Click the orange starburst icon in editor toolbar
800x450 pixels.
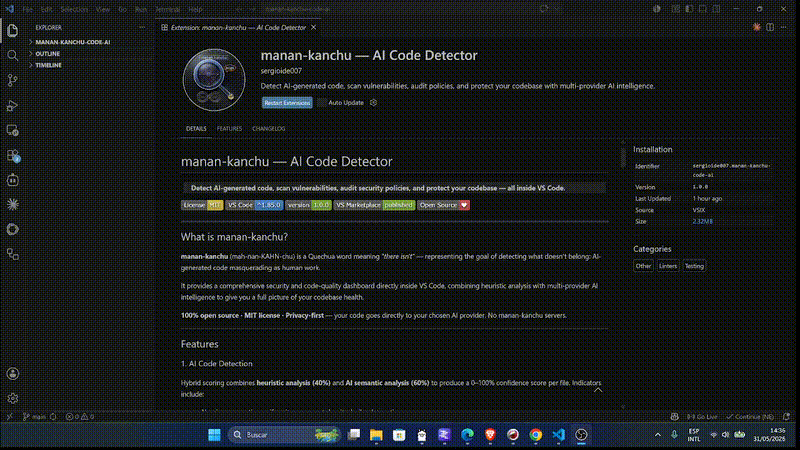coord(757,27)
